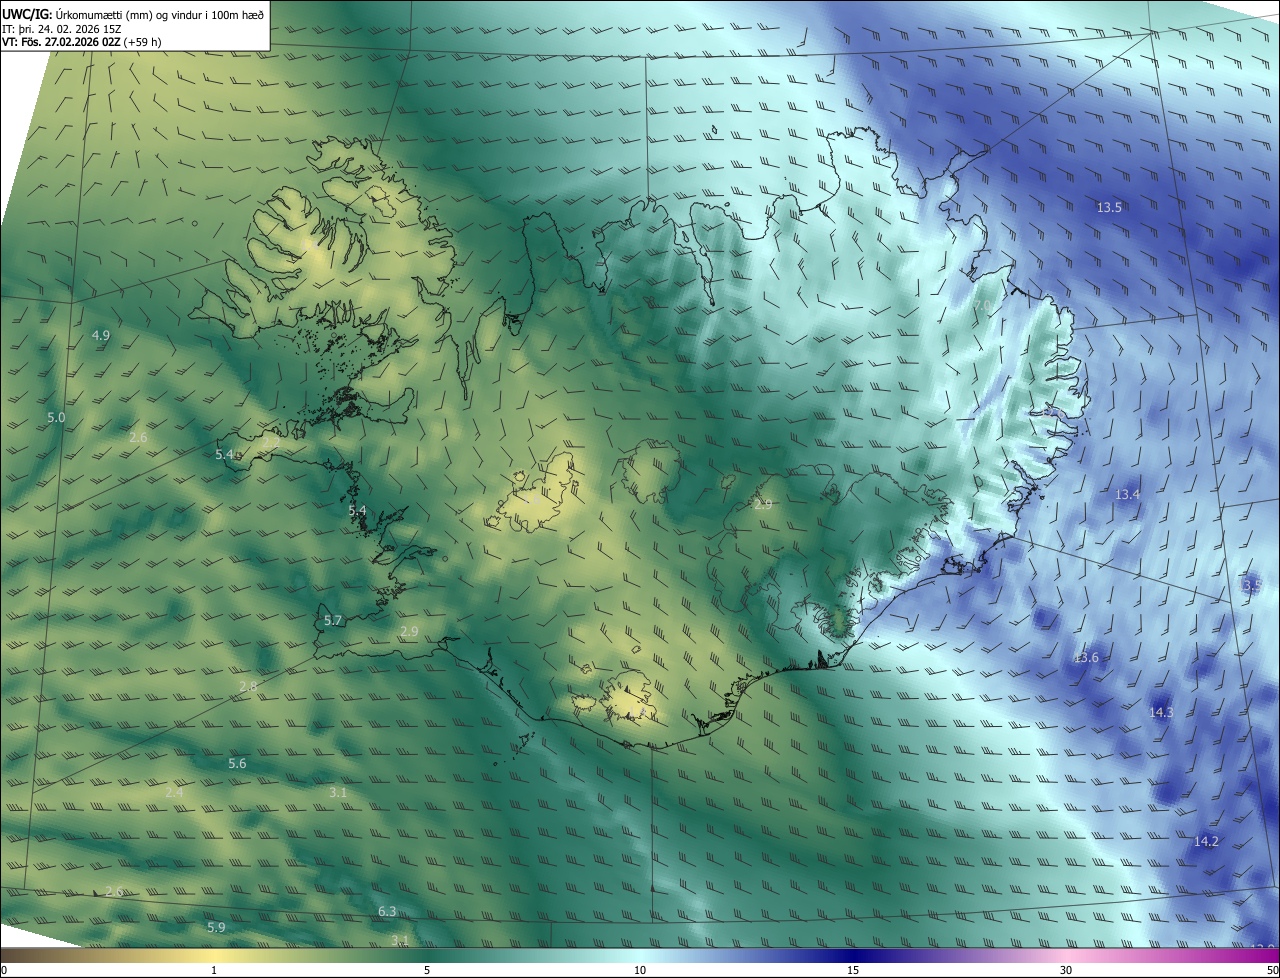Viewport: 1280px width, 978px height.
Task: Click the 4.9 precipitation value on the map
Action: [x=100, y=335]
